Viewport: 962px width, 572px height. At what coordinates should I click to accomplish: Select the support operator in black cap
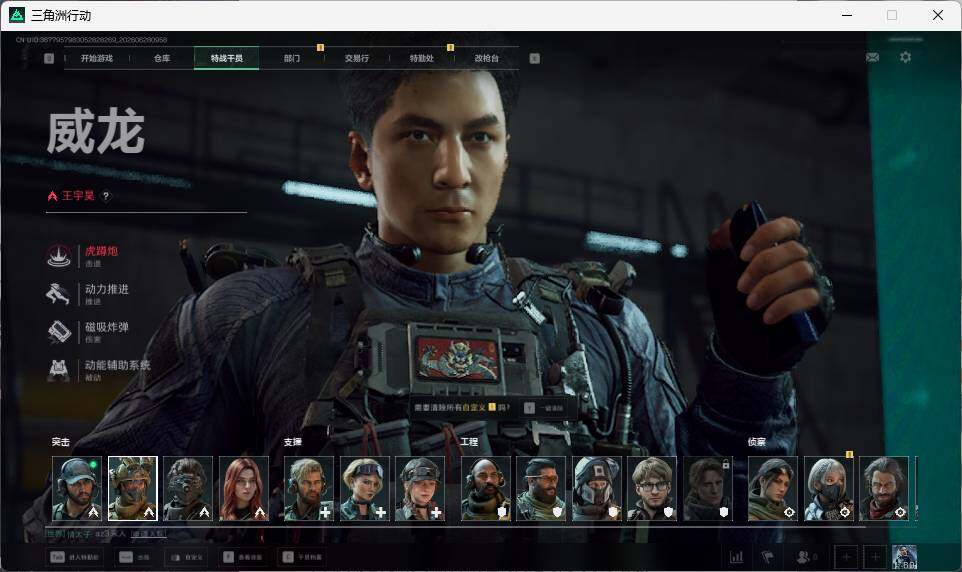tap(420, 489)
